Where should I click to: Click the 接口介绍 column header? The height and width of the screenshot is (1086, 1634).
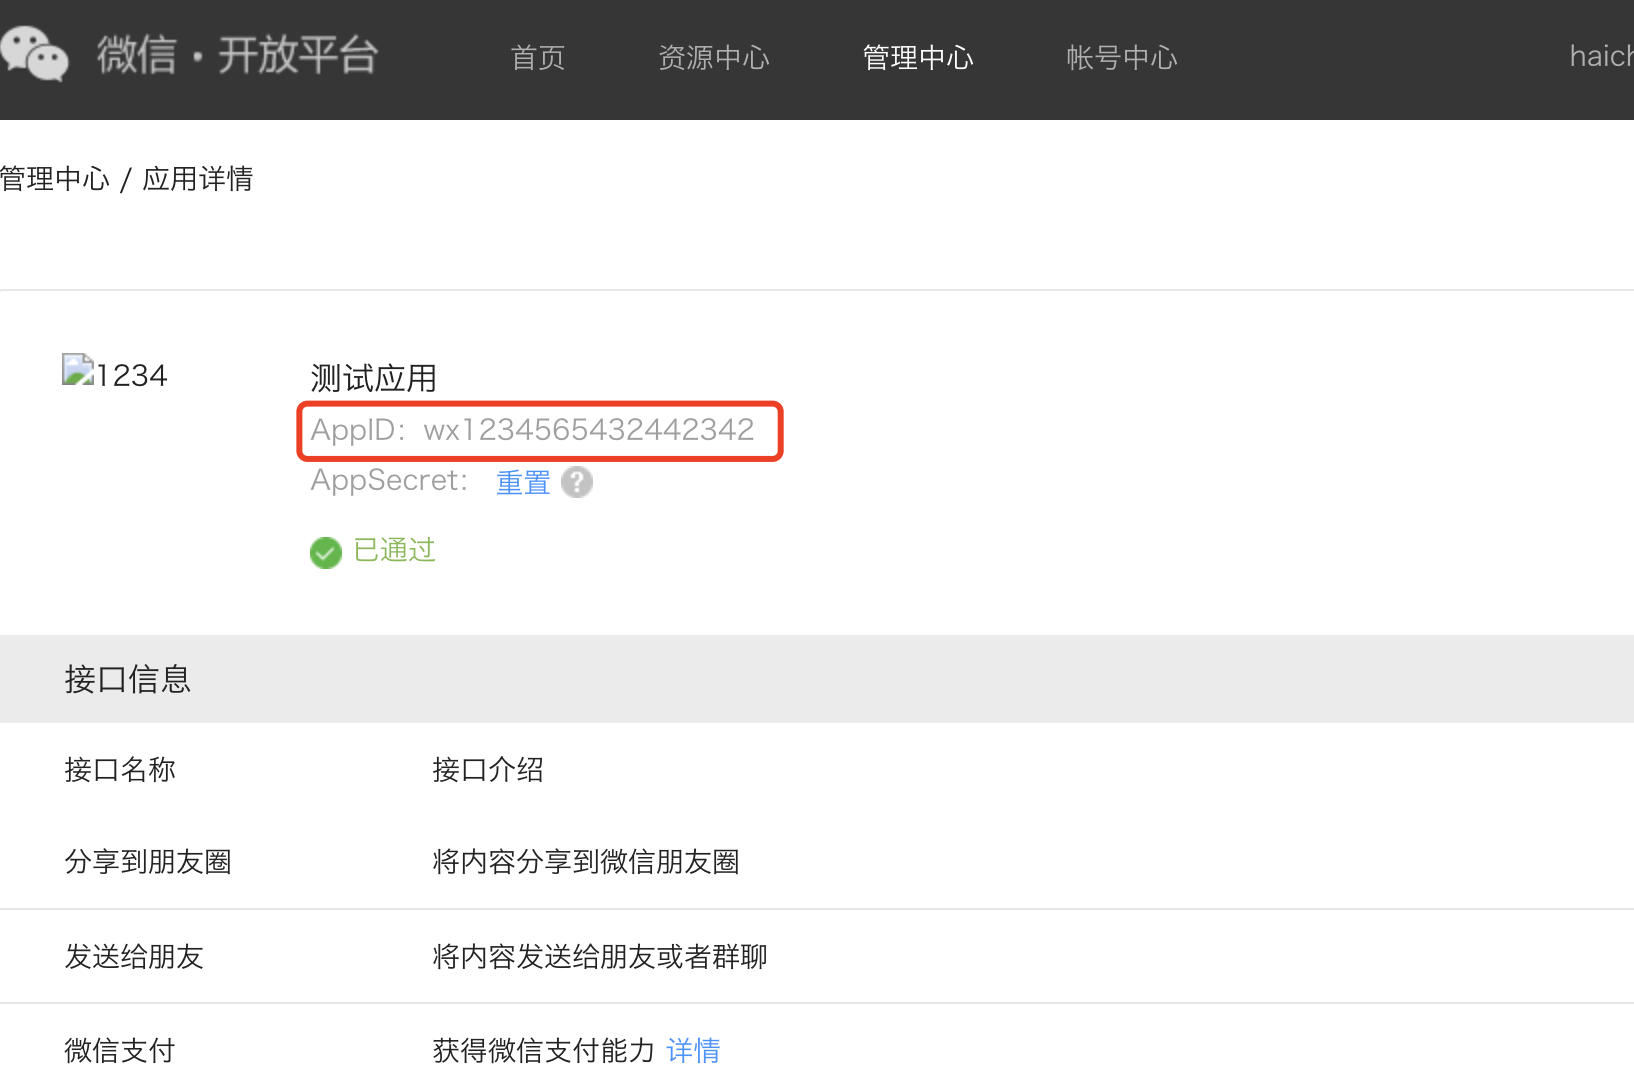(x=488, y=770)
